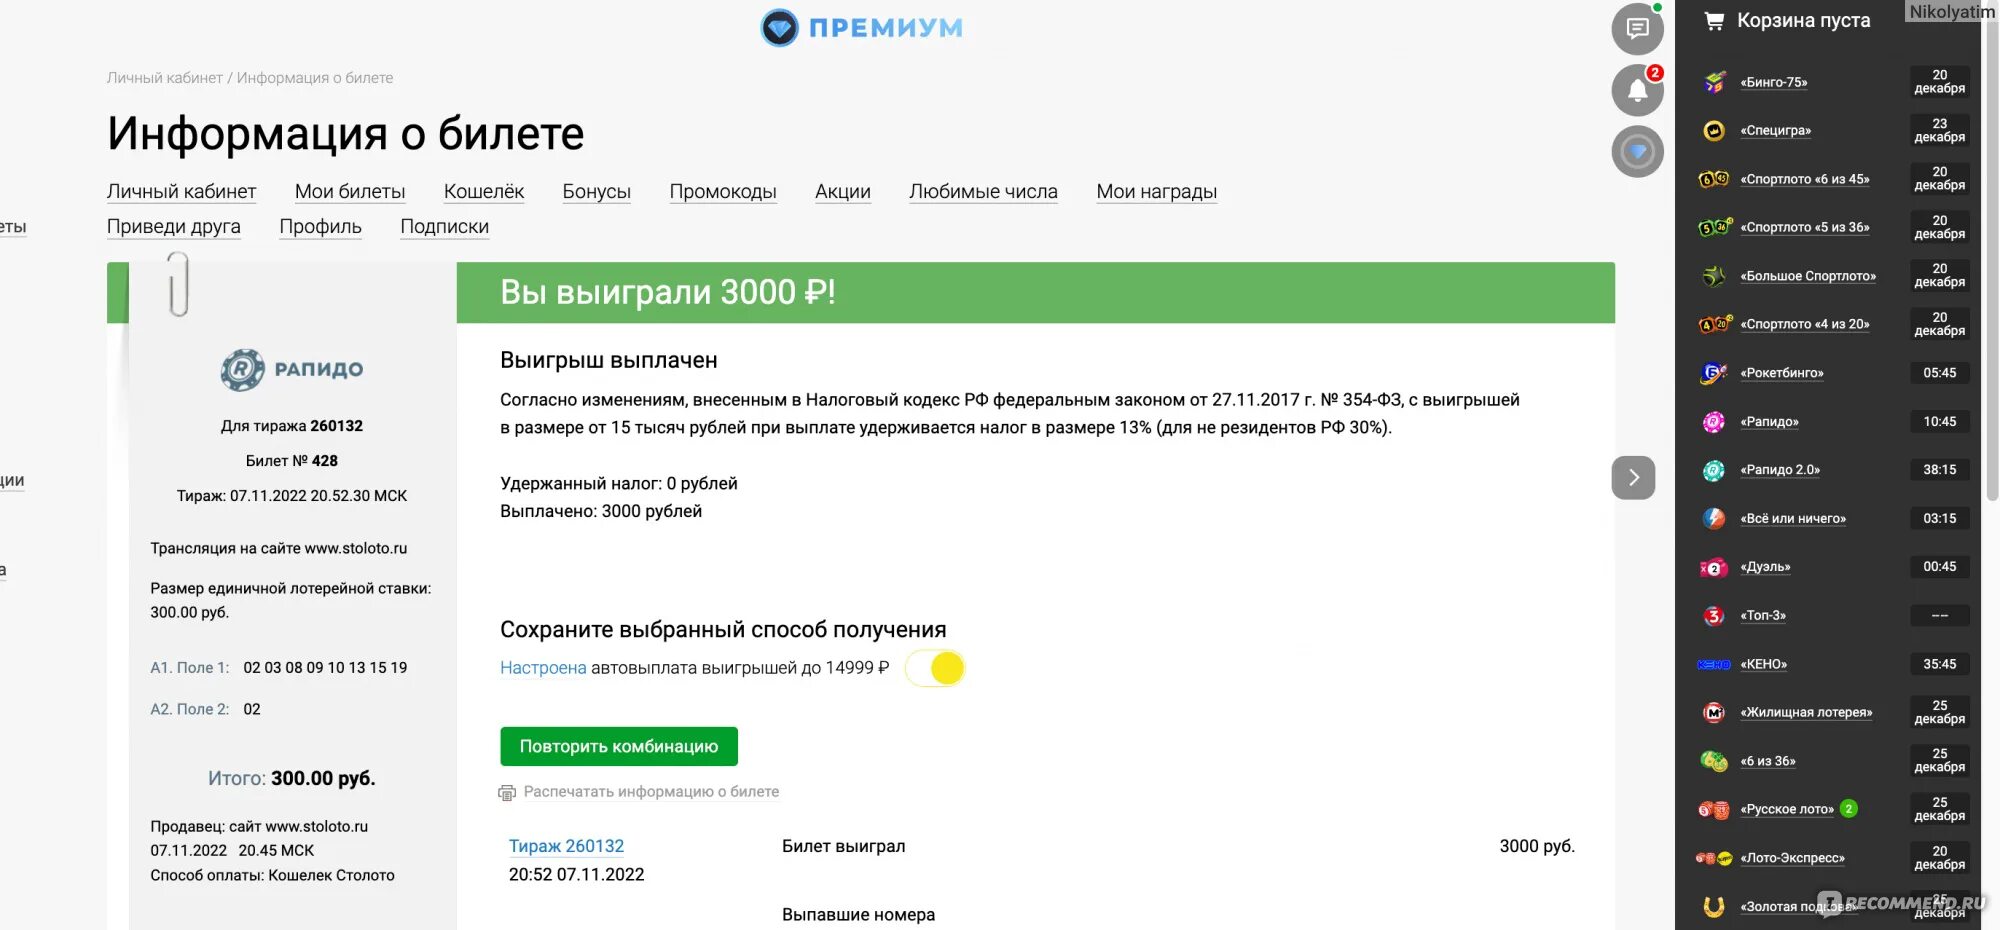Open the Промокоды tab
Screen dimensions: 2000x930
coord(723,191)
